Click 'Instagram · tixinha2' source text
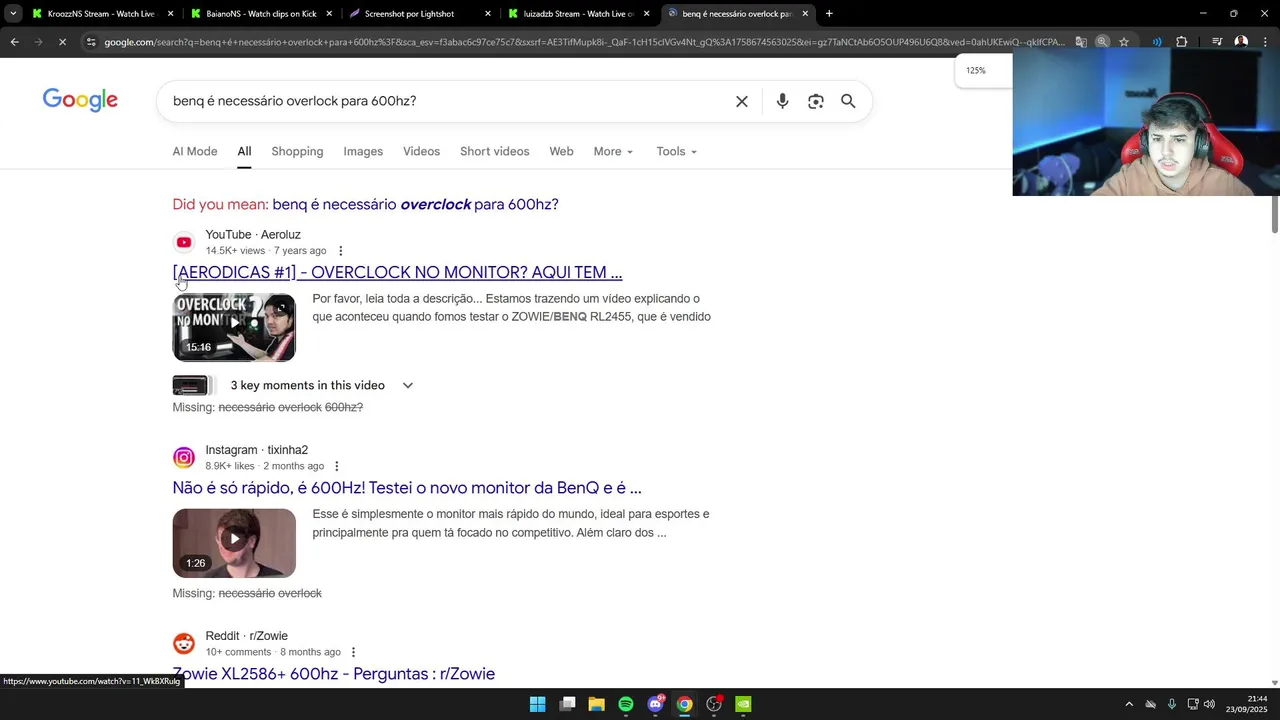 pyautogui.click(x=257, y=450)
